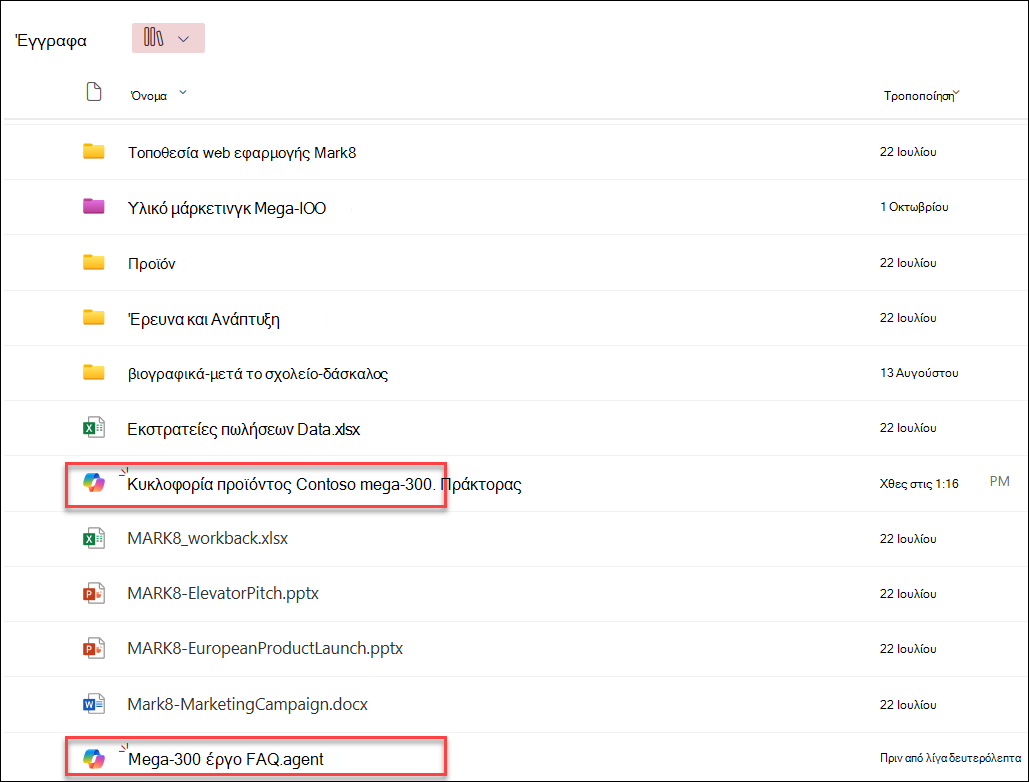Viewport: 1029px width, 782px height.
Task: Click Copilot icon for Κυκλοφορία προϊόντος Contoso agent
Action: [94, 483]
